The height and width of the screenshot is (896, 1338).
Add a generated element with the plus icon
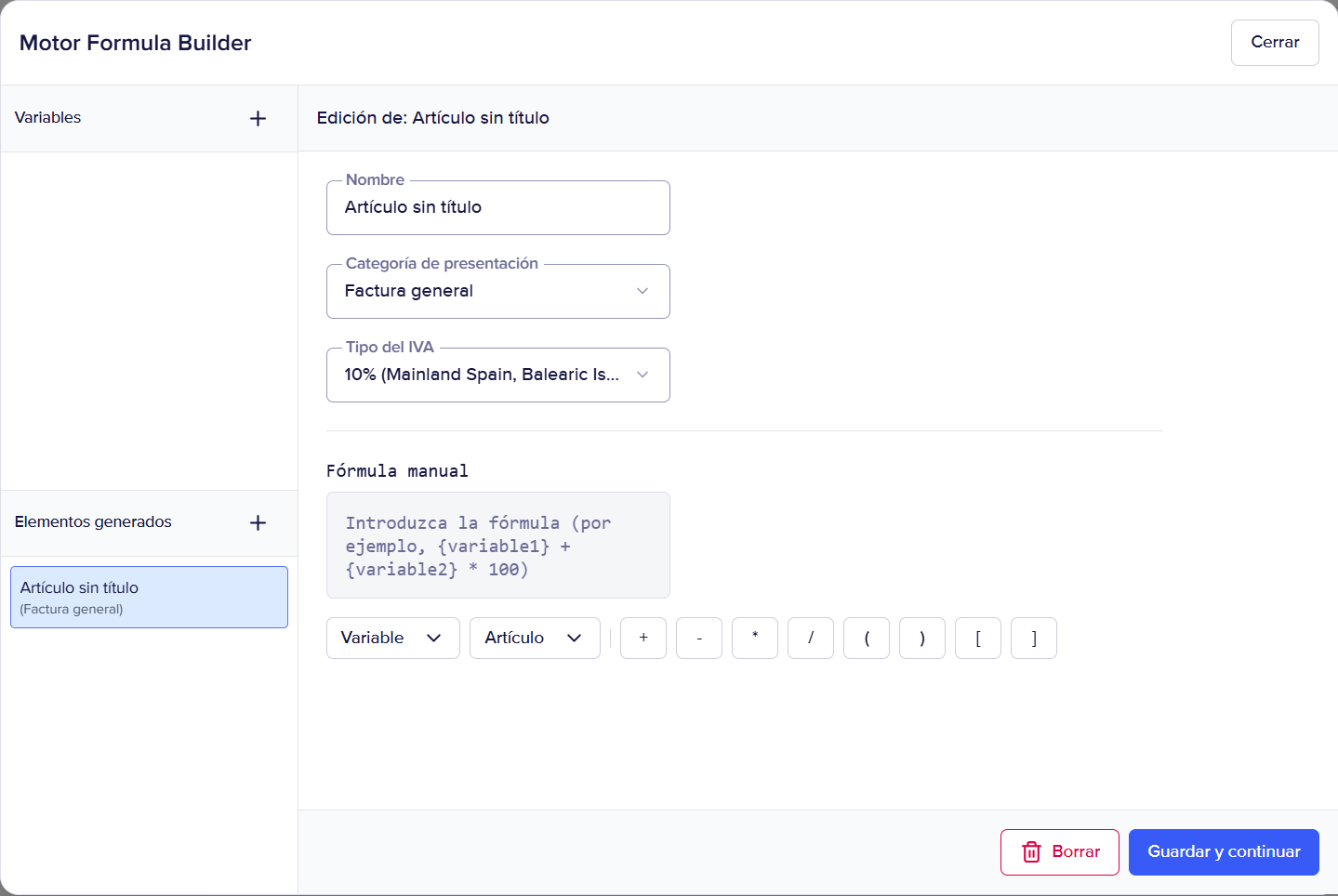tap(258, 522)
